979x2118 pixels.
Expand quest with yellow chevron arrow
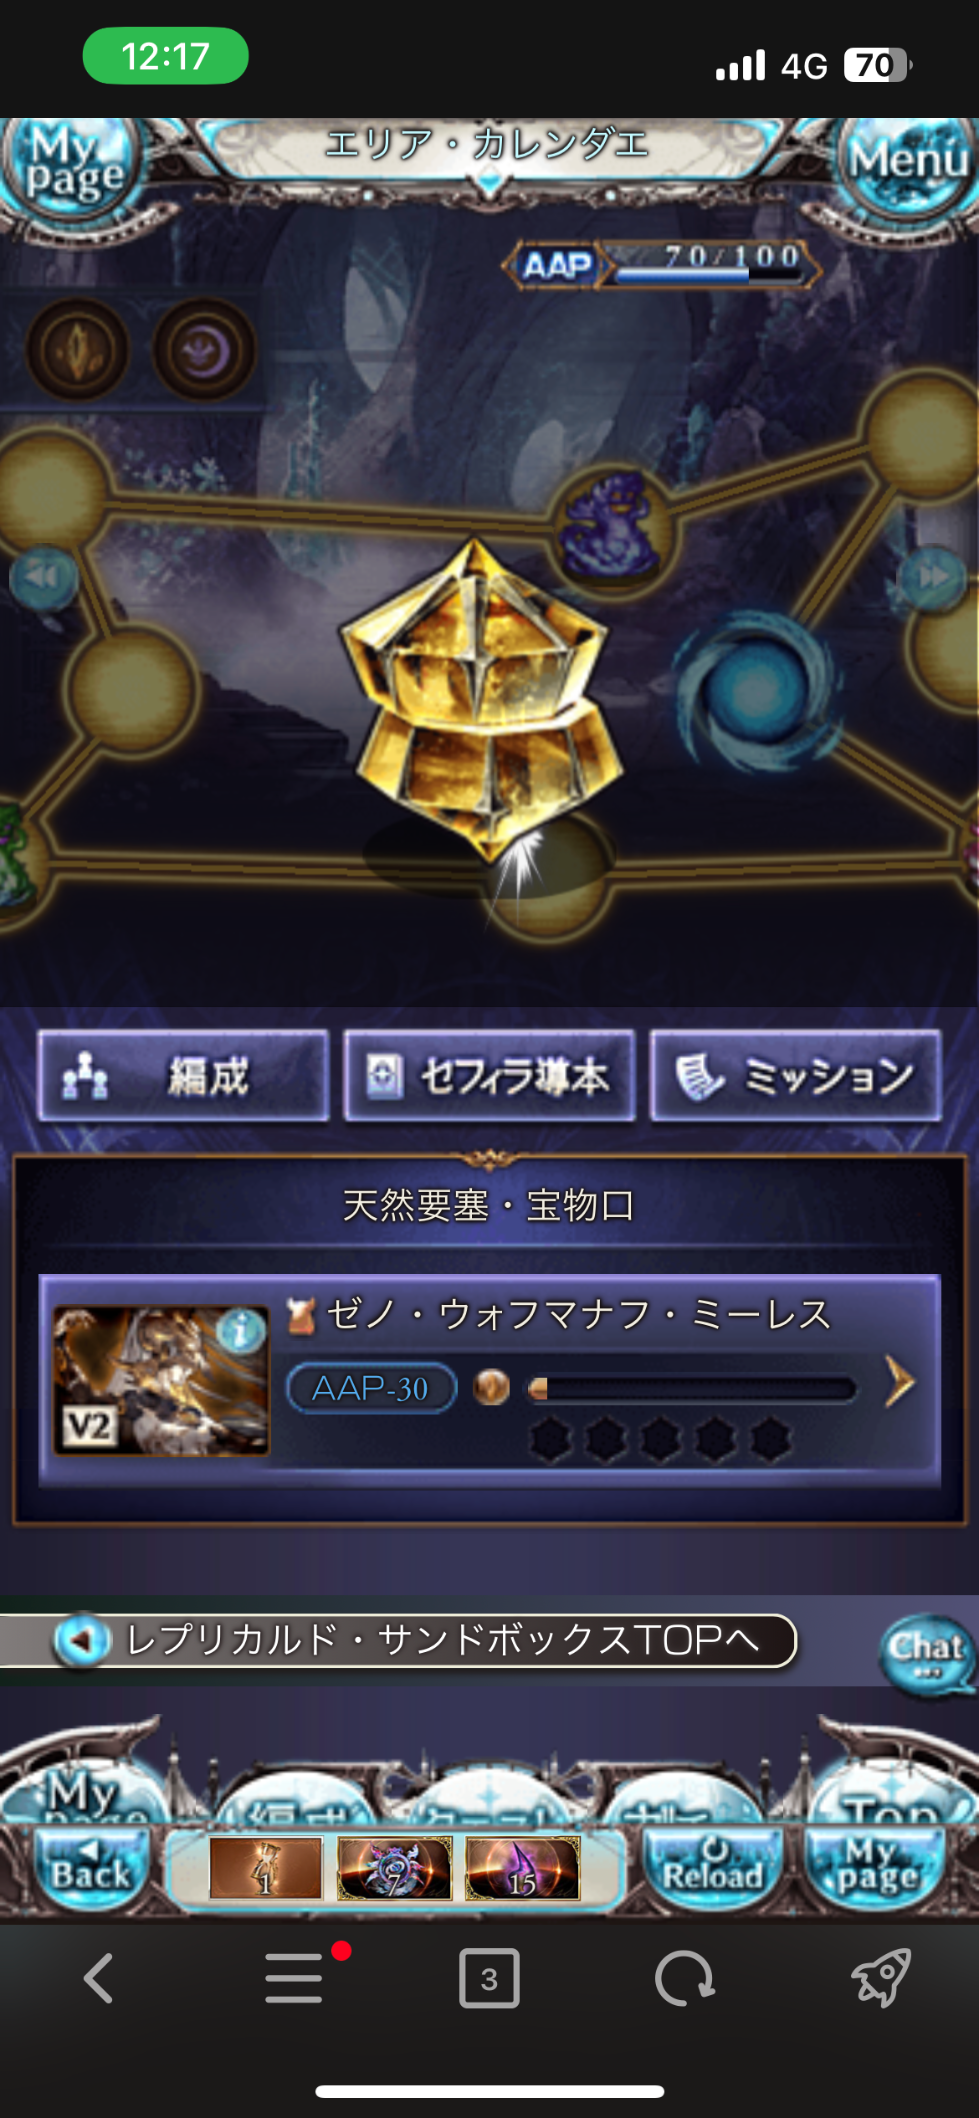click(900, 1383)
